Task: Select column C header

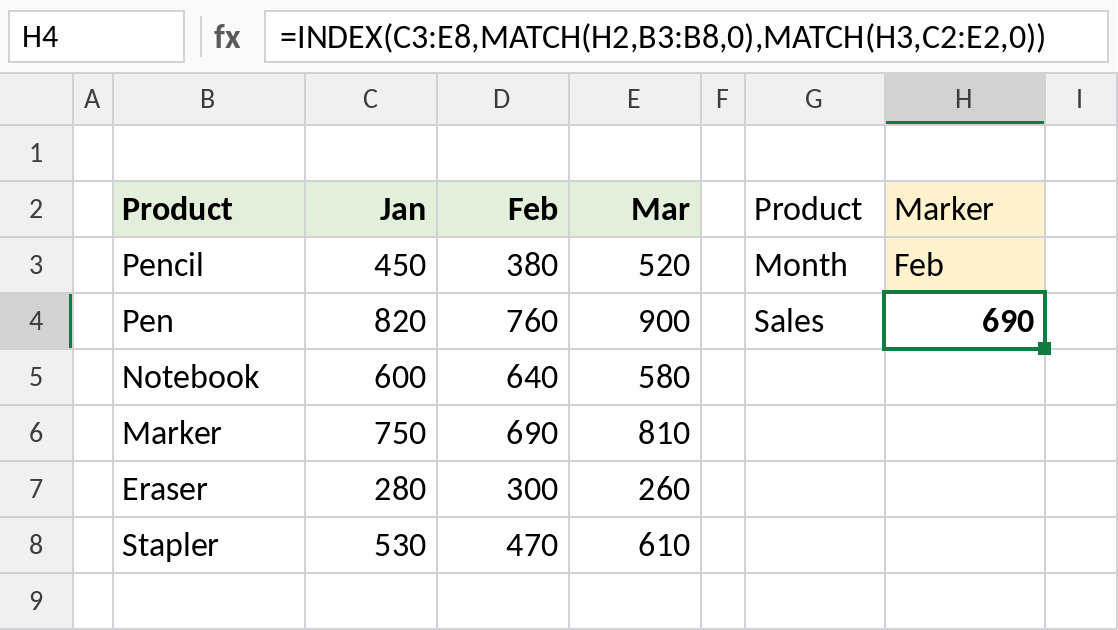Action: [371, 99]
